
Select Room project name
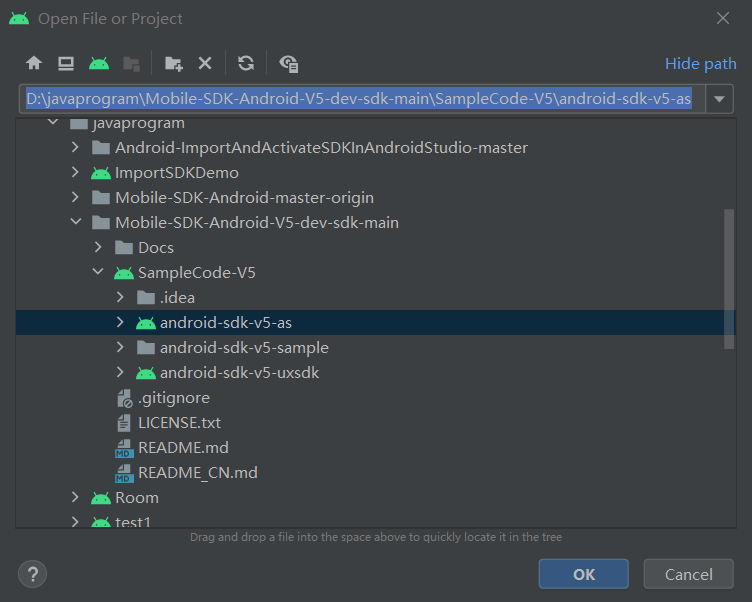click(137, 497)
